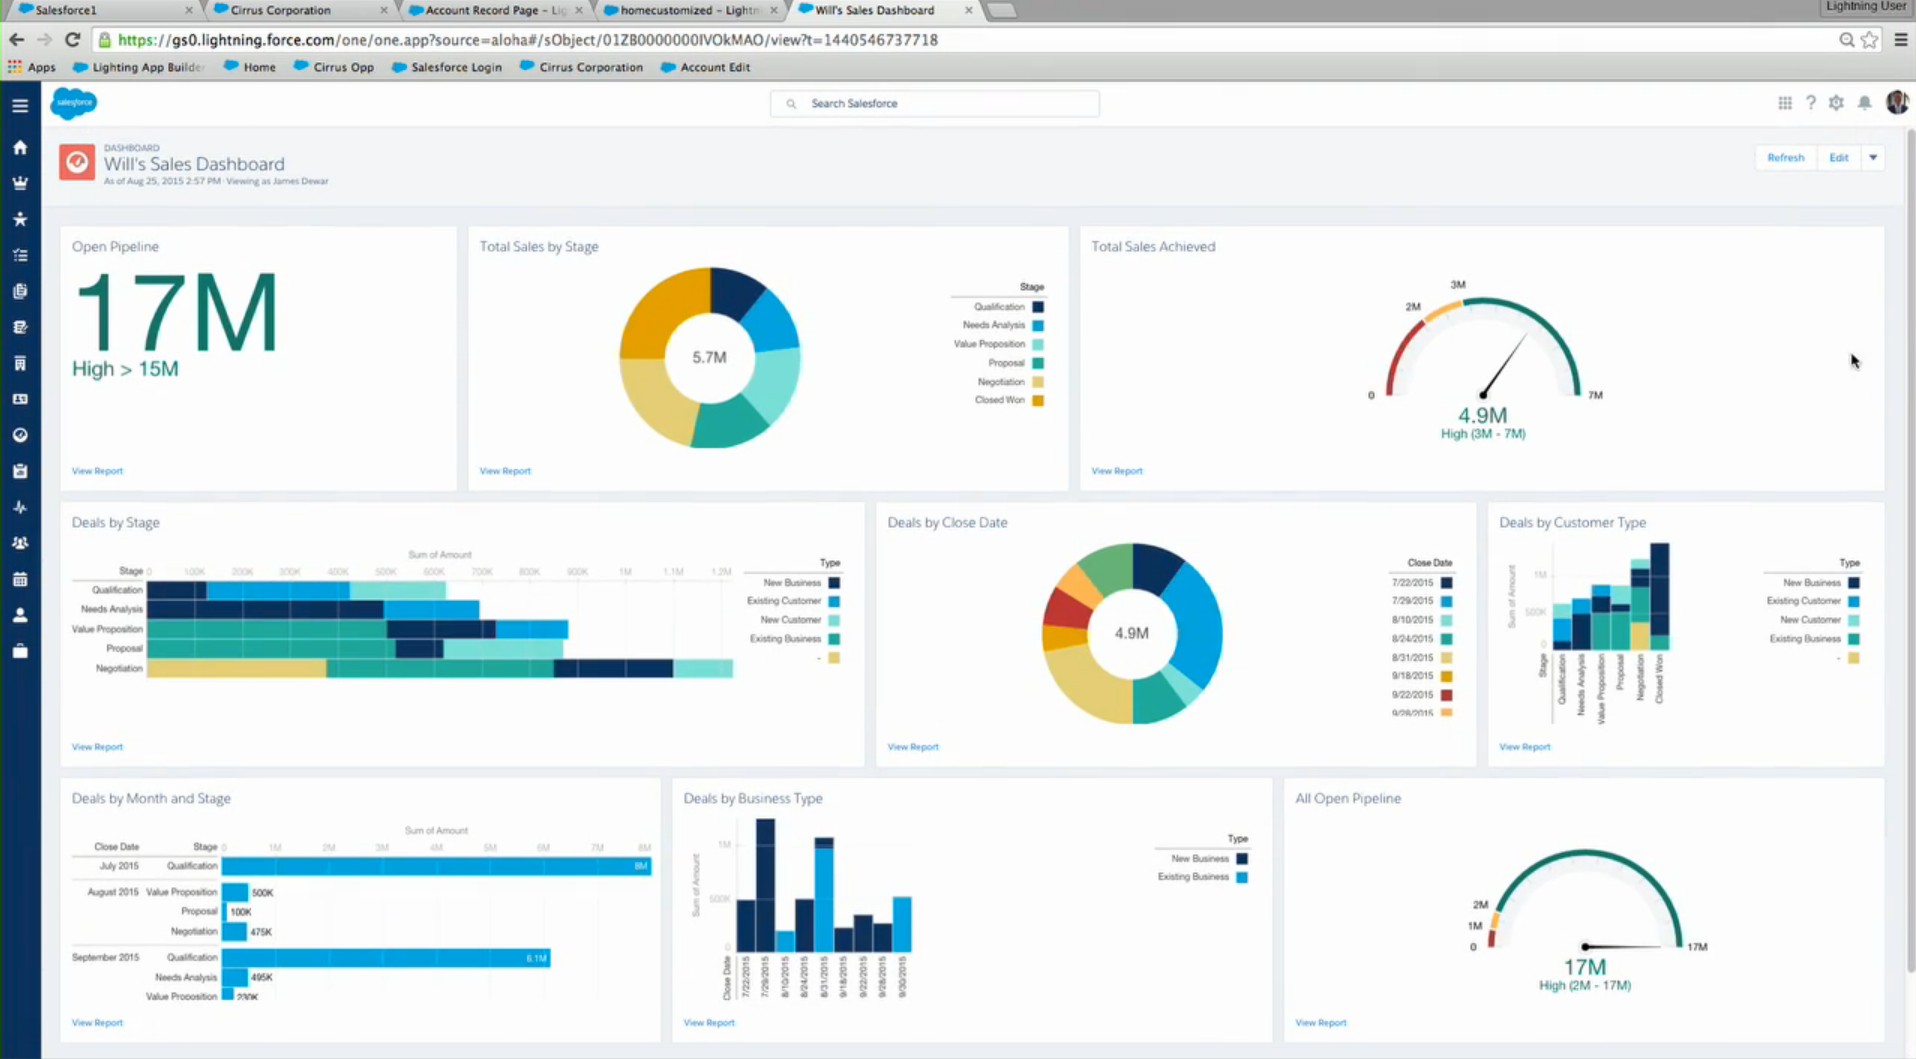Open the App Launcher grid icon
The height and width of the screenshot is (1059, 1916).
click(1785, 103)
